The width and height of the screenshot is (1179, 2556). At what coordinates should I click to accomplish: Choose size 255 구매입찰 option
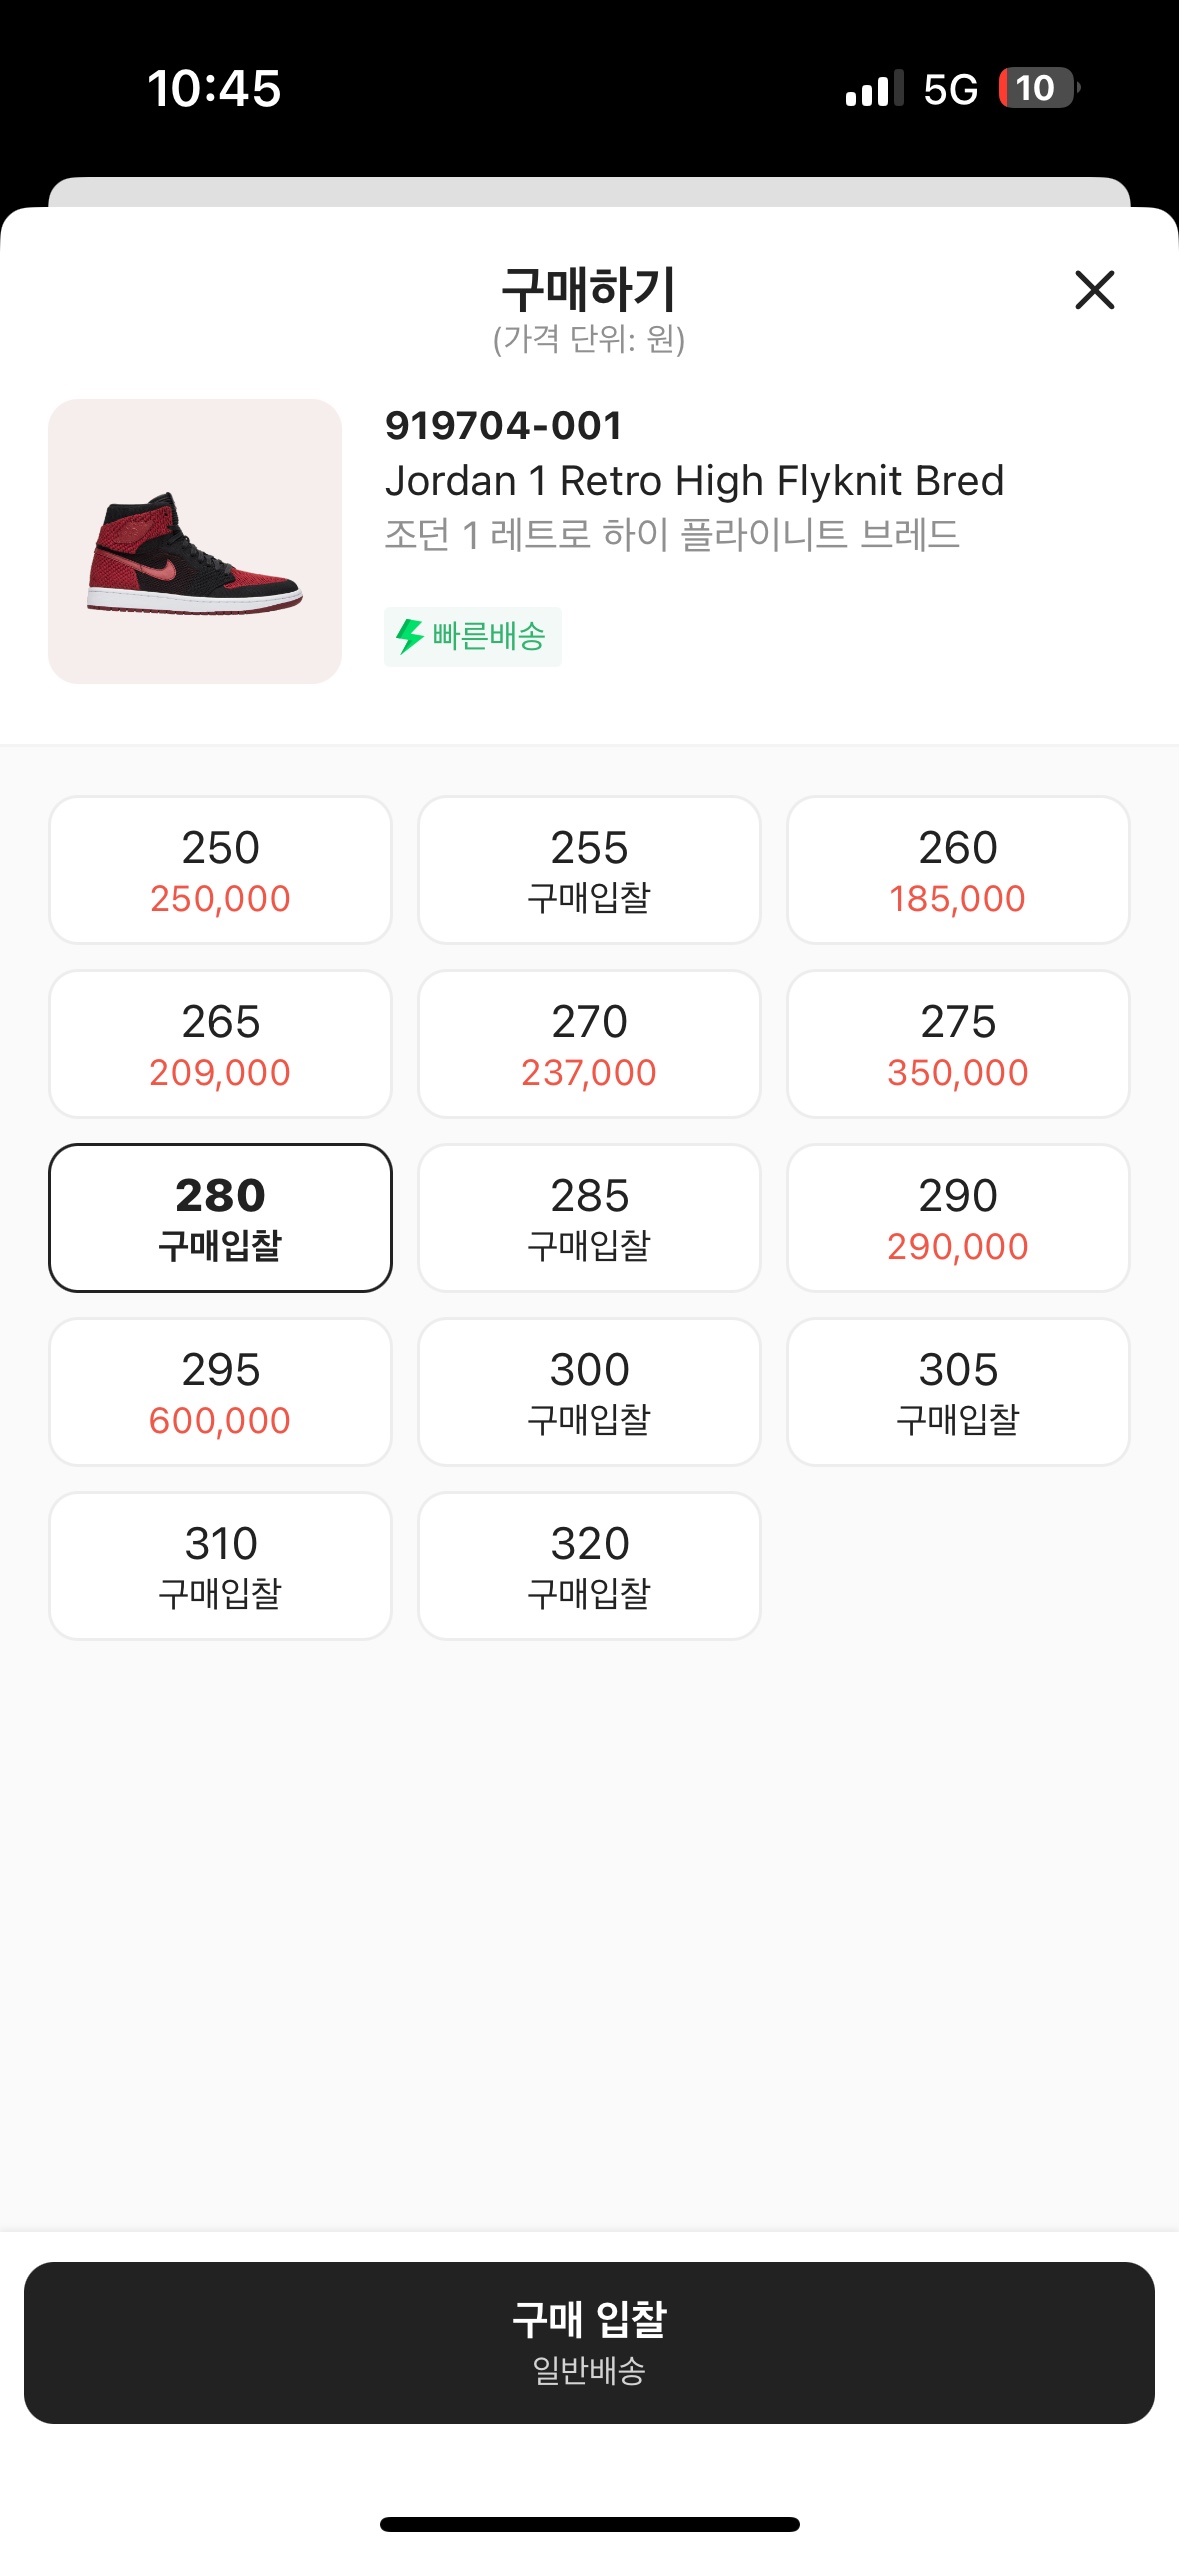click(589, 869)
